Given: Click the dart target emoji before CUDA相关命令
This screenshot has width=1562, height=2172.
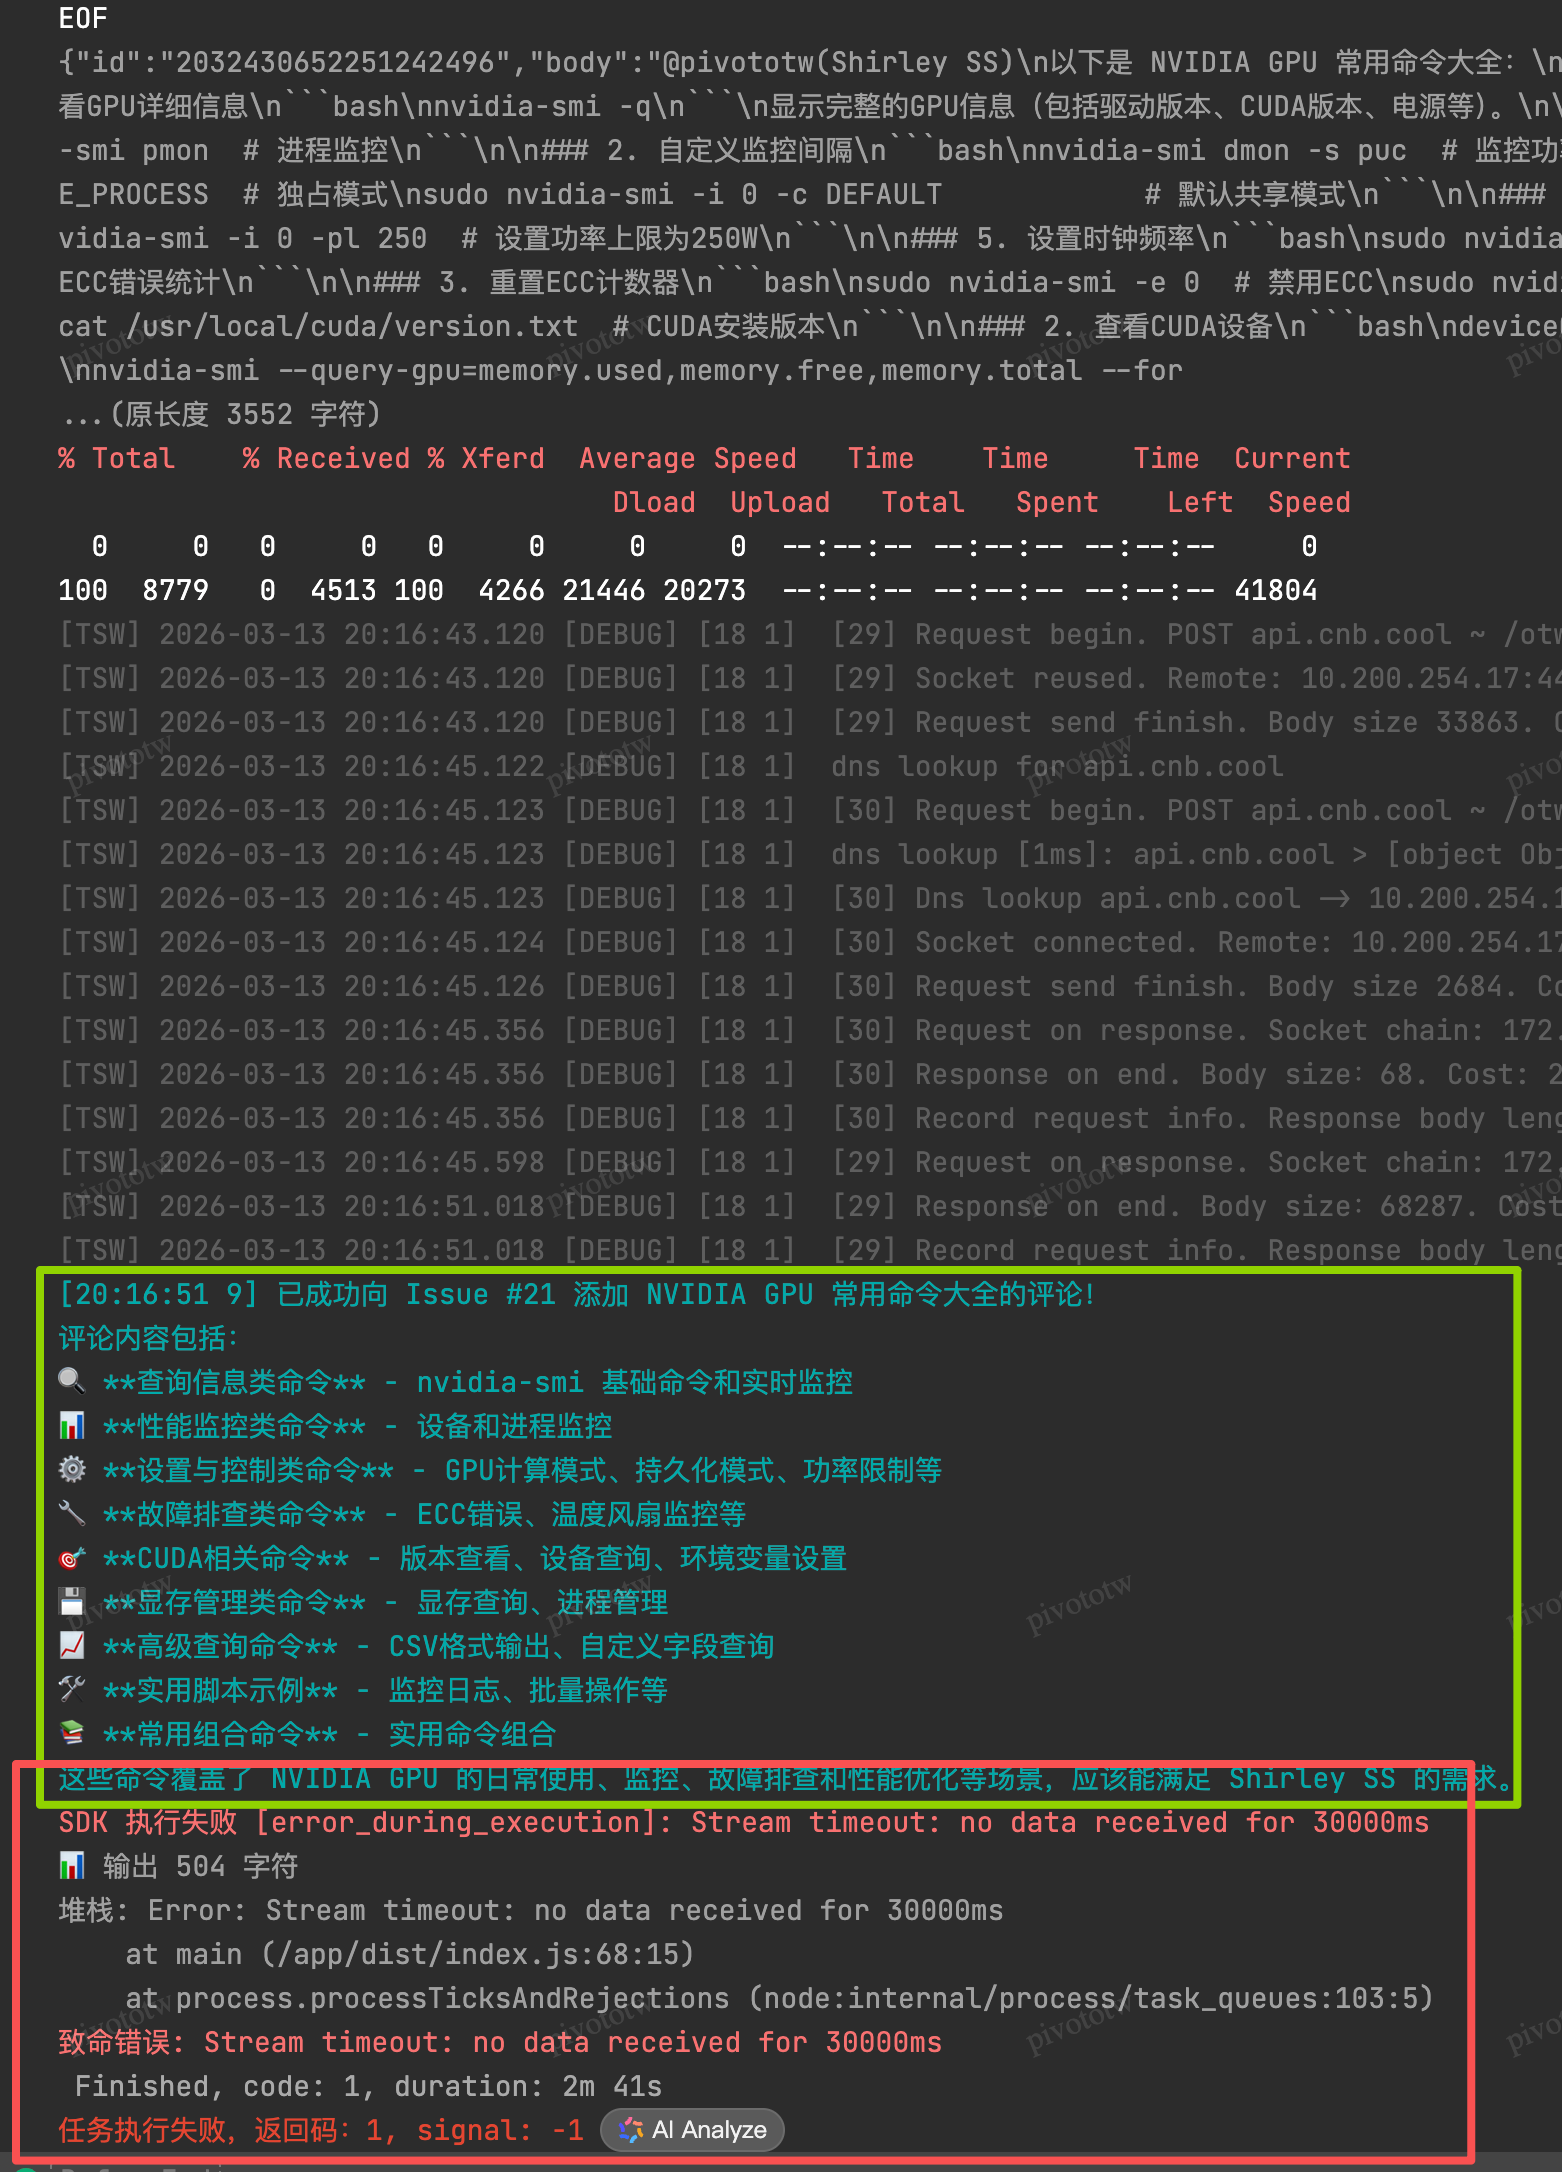Looking at the screenshot, I should coord(71,1558).
